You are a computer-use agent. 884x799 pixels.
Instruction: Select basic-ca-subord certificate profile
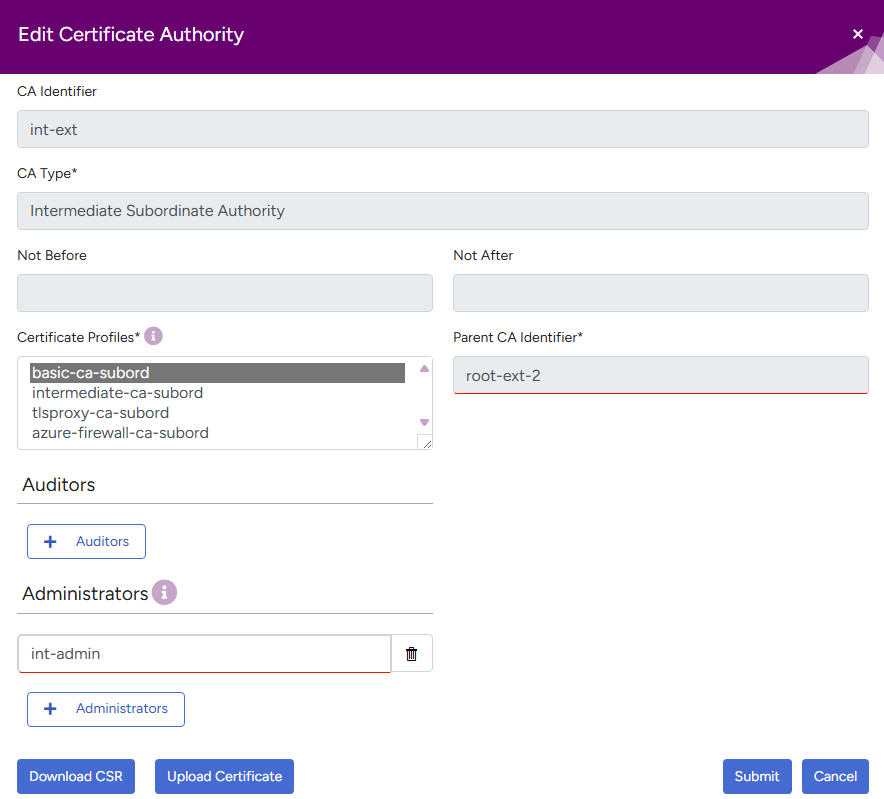pyautogui.click(x=90, y=373)
